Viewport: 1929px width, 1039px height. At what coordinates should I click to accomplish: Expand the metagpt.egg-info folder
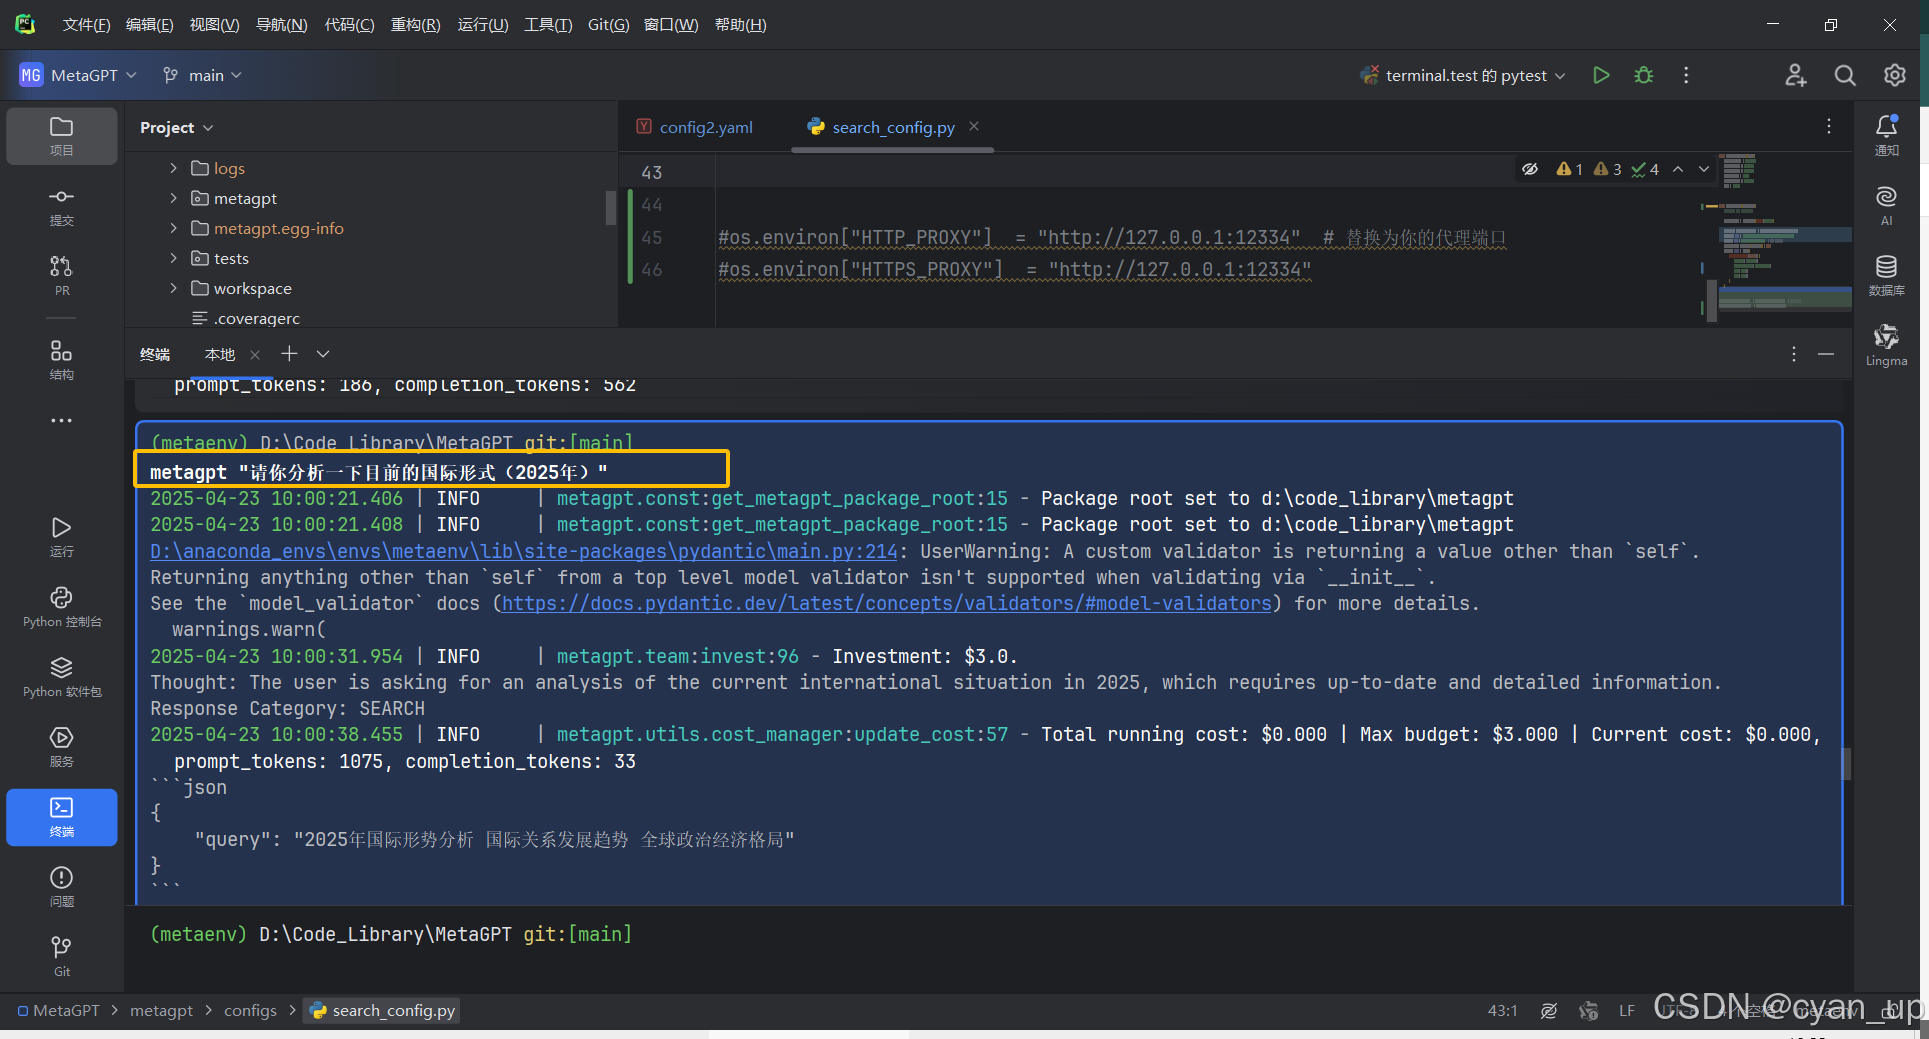(x=173, y=228)
